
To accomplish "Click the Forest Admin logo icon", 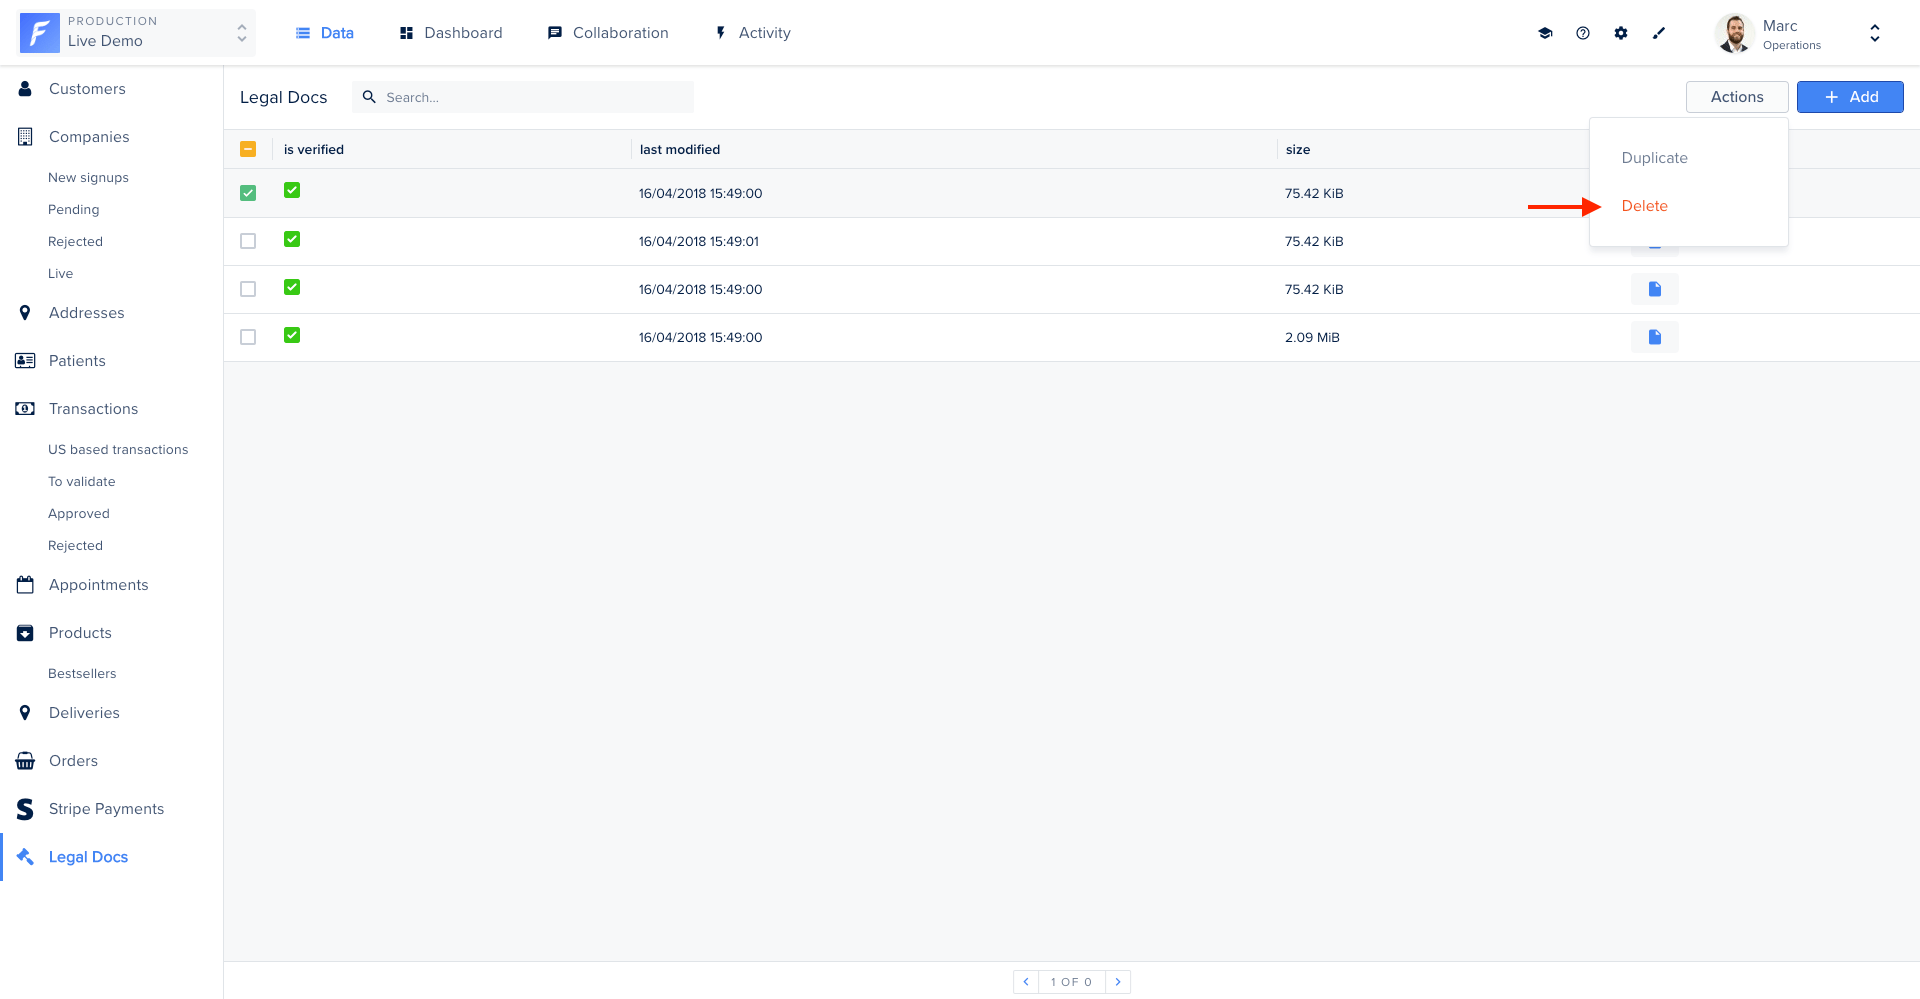I will click(40, 33).
